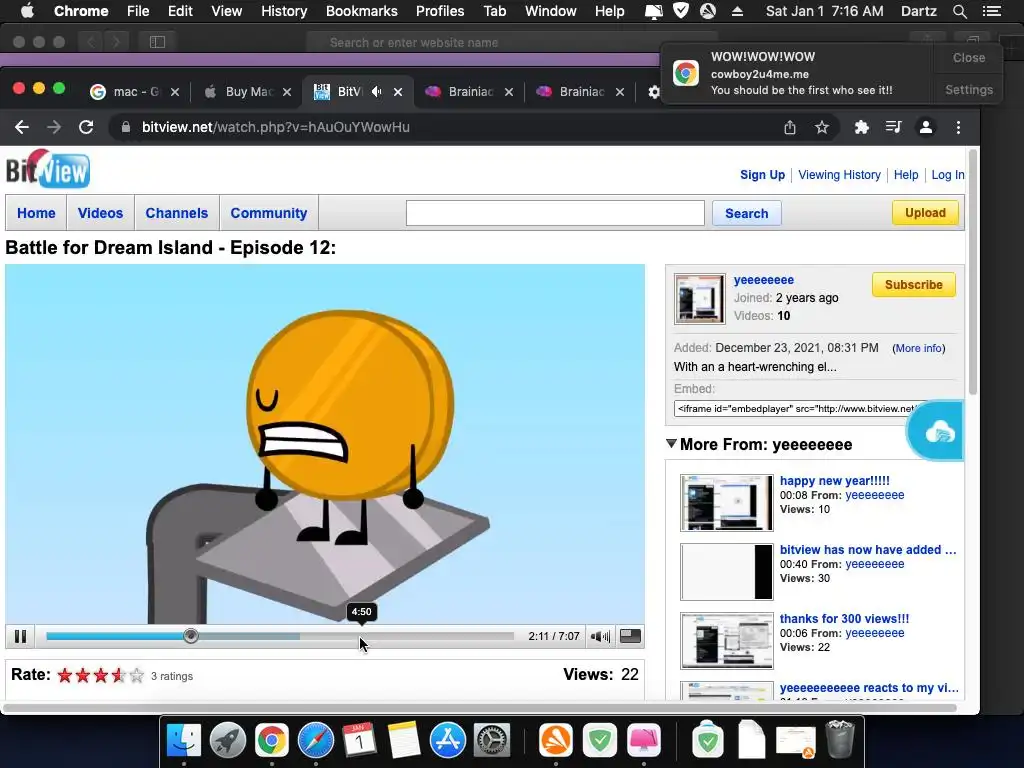
Task: Switch to the first Brainiac tab
Action: click(469, 91)
